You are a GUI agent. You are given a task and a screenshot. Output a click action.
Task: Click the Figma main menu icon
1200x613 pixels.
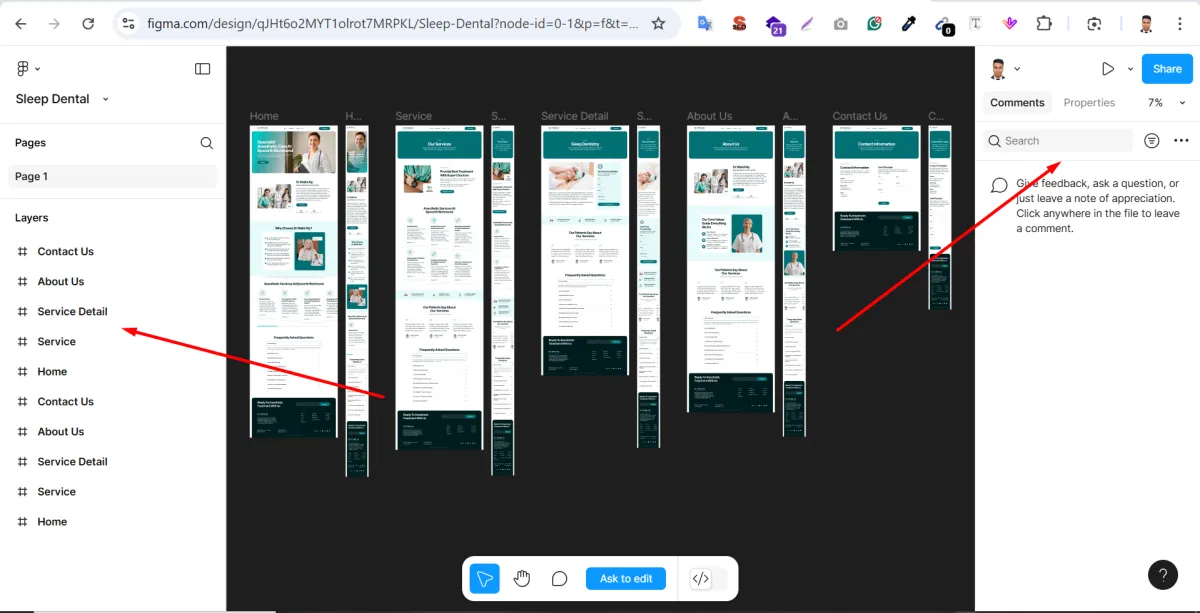pyautogui.click(x=25, y=69)
